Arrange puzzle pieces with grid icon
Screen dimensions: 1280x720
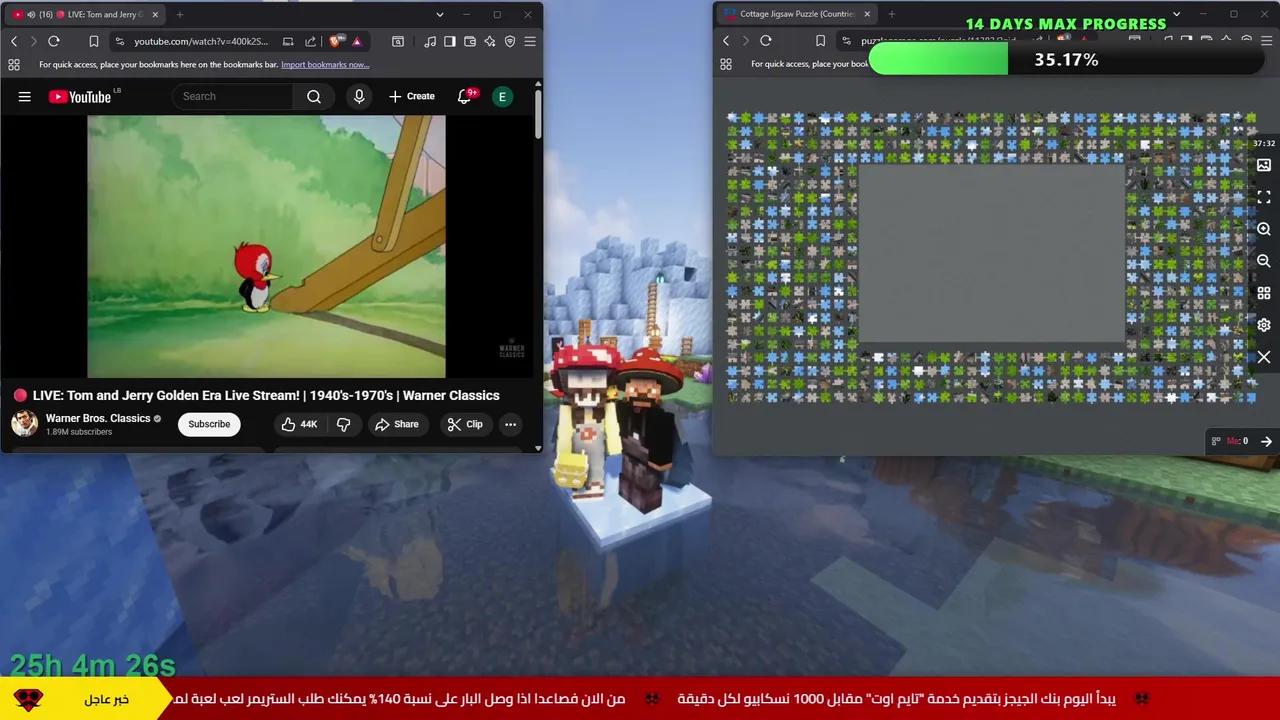click(1264, 293)
